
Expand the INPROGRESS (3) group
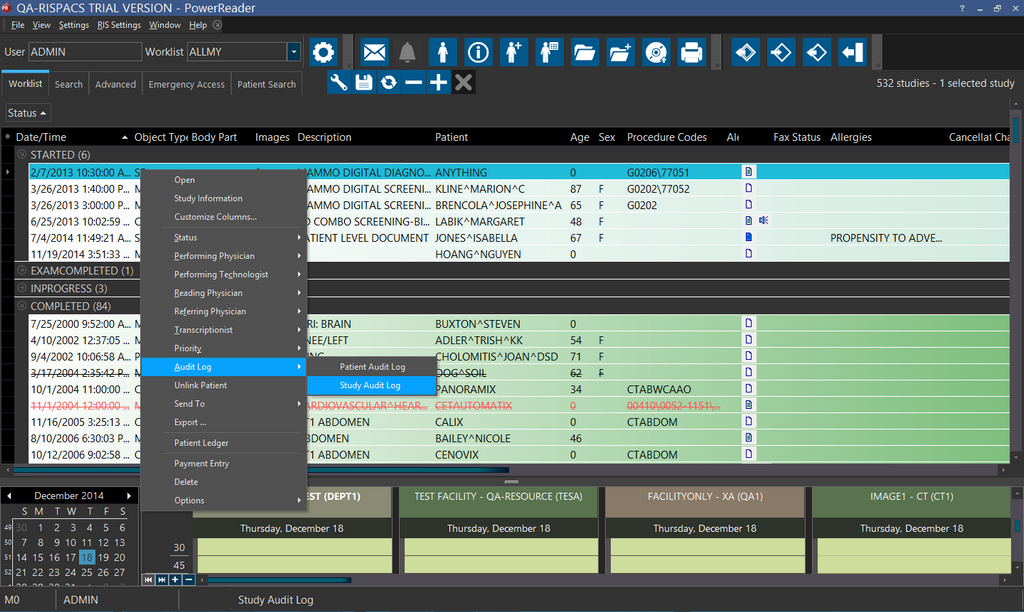[22, 289]
